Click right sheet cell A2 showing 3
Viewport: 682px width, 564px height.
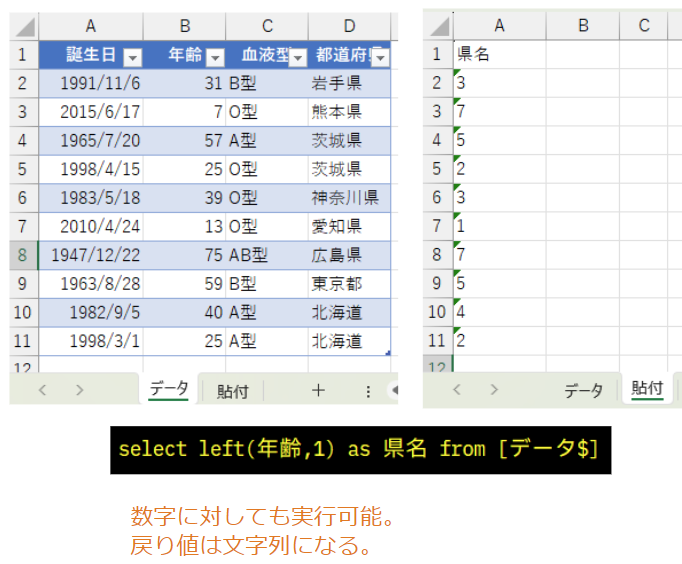(499, 83)
